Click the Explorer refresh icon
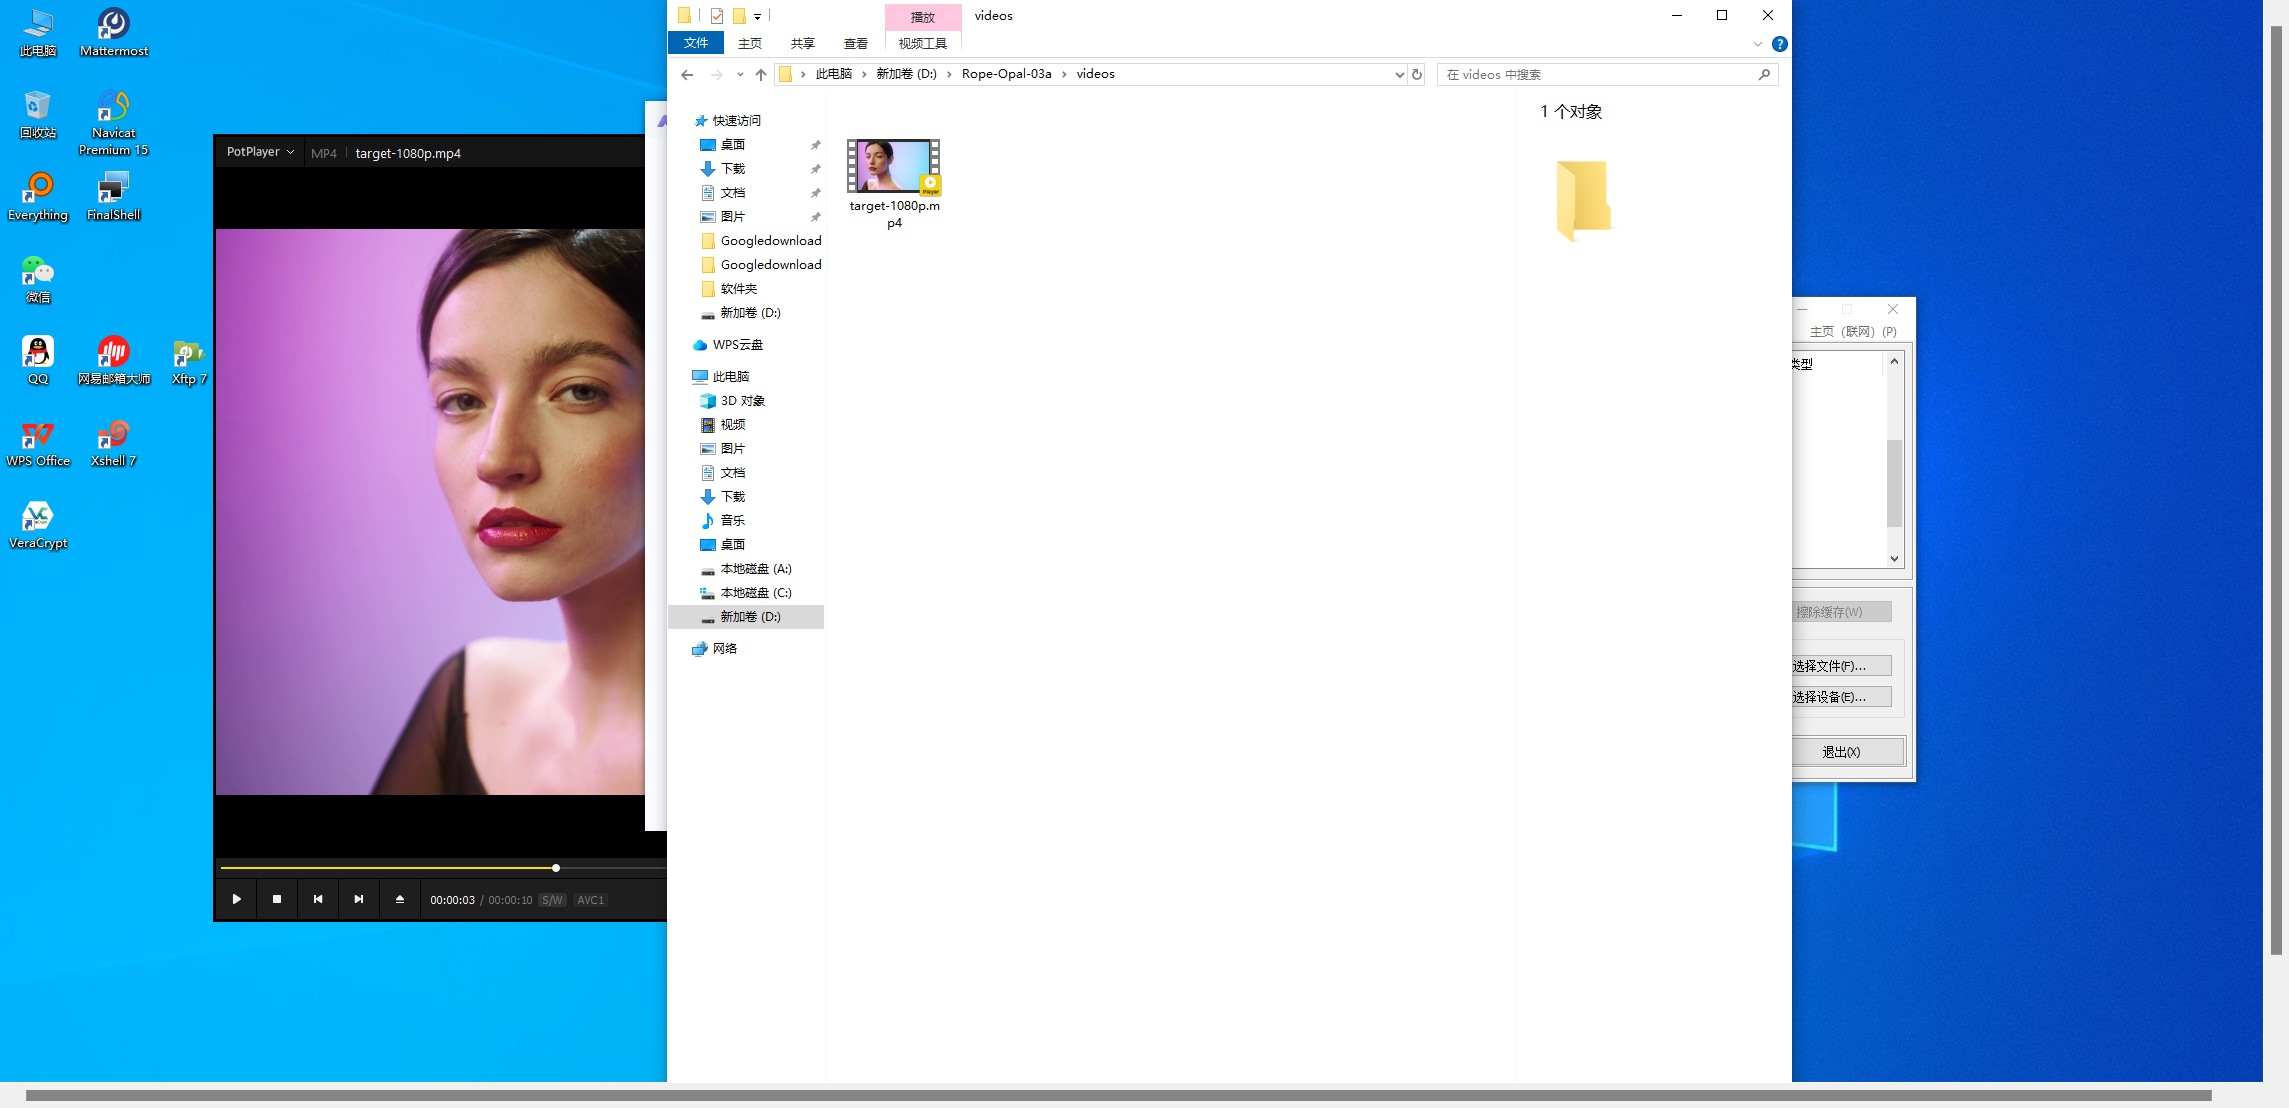Screen dimensions: 2289x1108 [1417, 74]
